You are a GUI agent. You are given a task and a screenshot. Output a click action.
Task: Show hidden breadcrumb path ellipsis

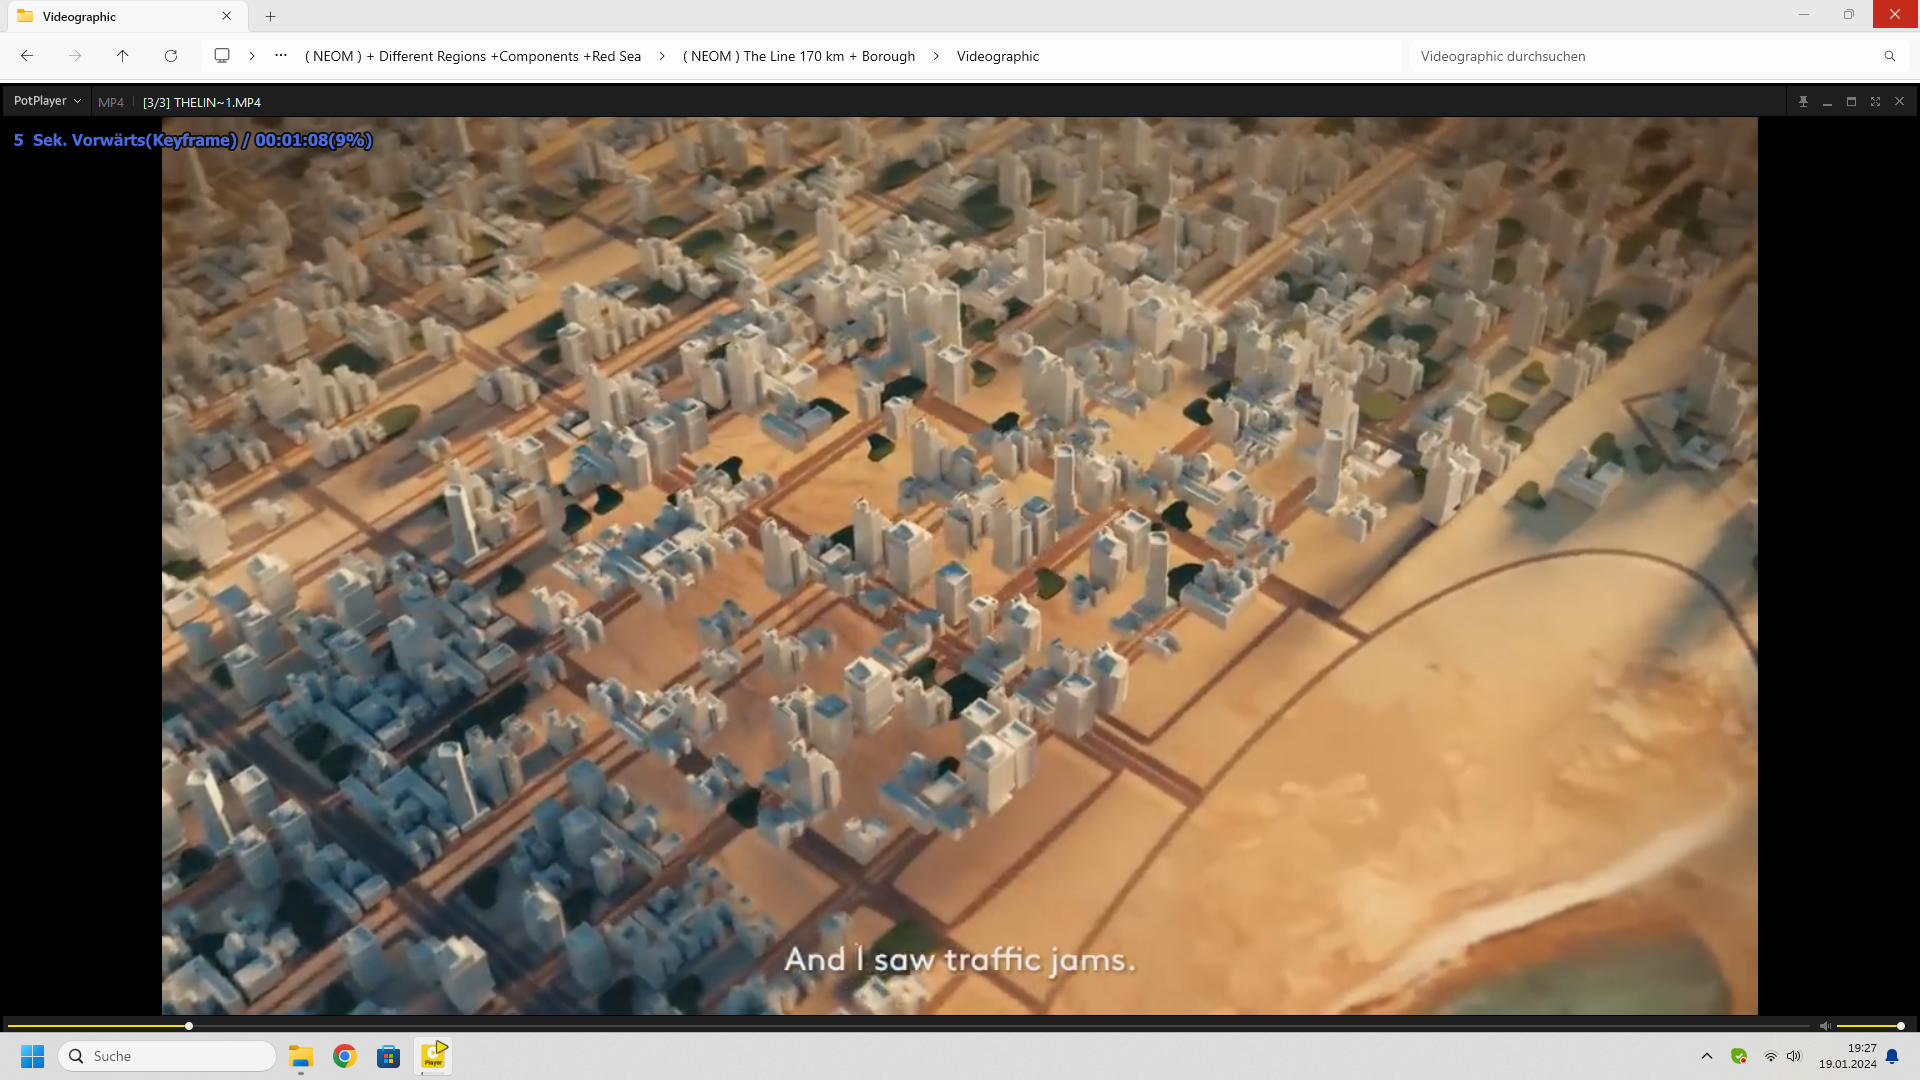[281, 56]
